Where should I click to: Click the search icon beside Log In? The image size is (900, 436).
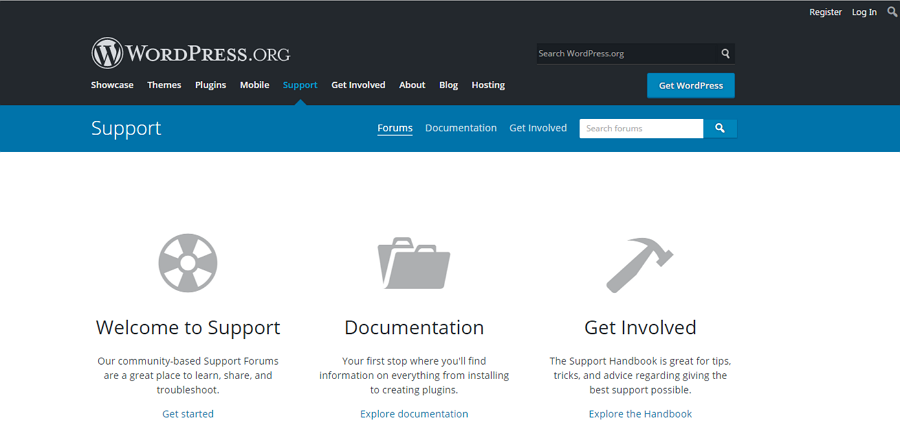(892, 11)
